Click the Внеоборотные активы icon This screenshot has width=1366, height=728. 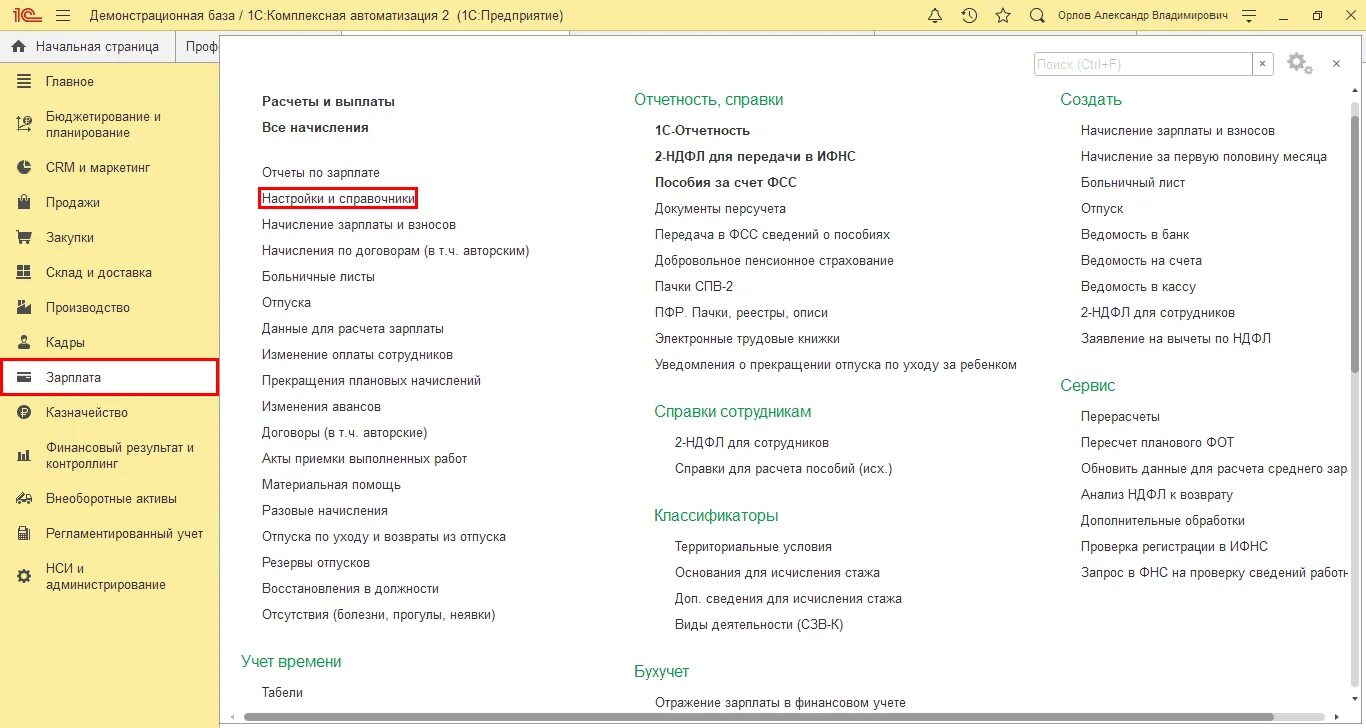(25, 498)
